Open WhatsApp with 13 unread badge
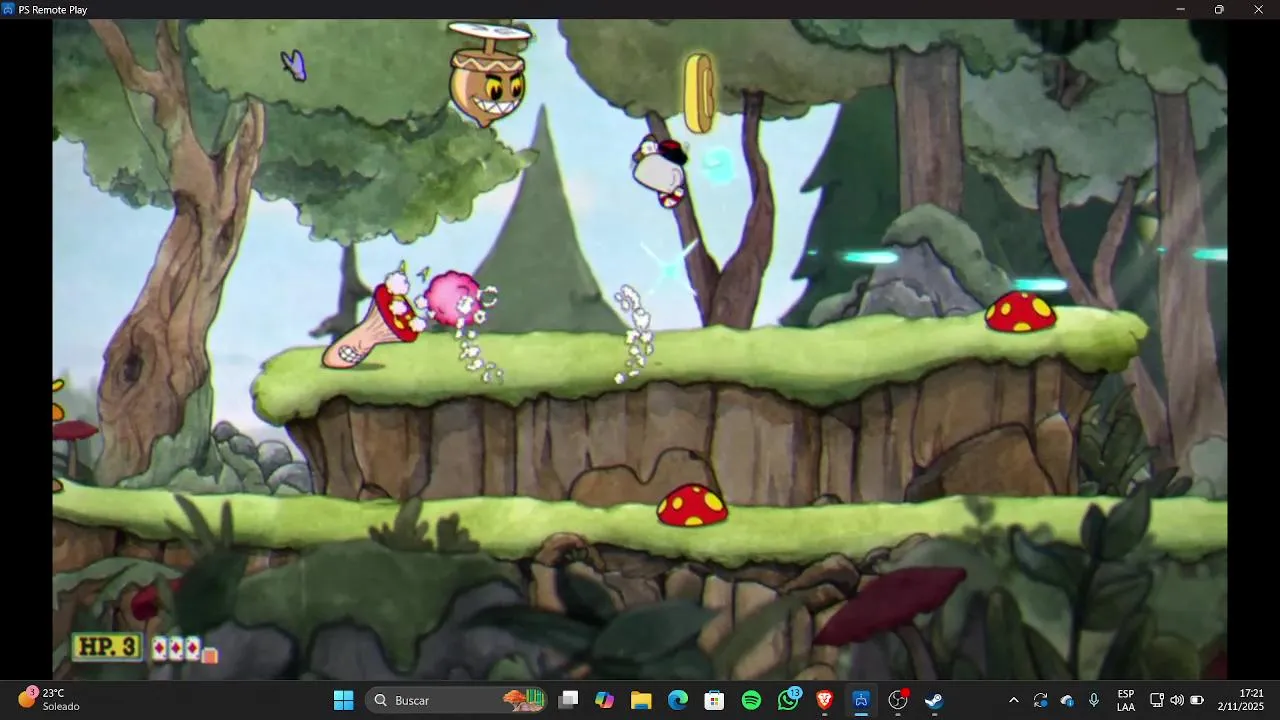The image size is (1280, 720). click(x=789, y=699)
